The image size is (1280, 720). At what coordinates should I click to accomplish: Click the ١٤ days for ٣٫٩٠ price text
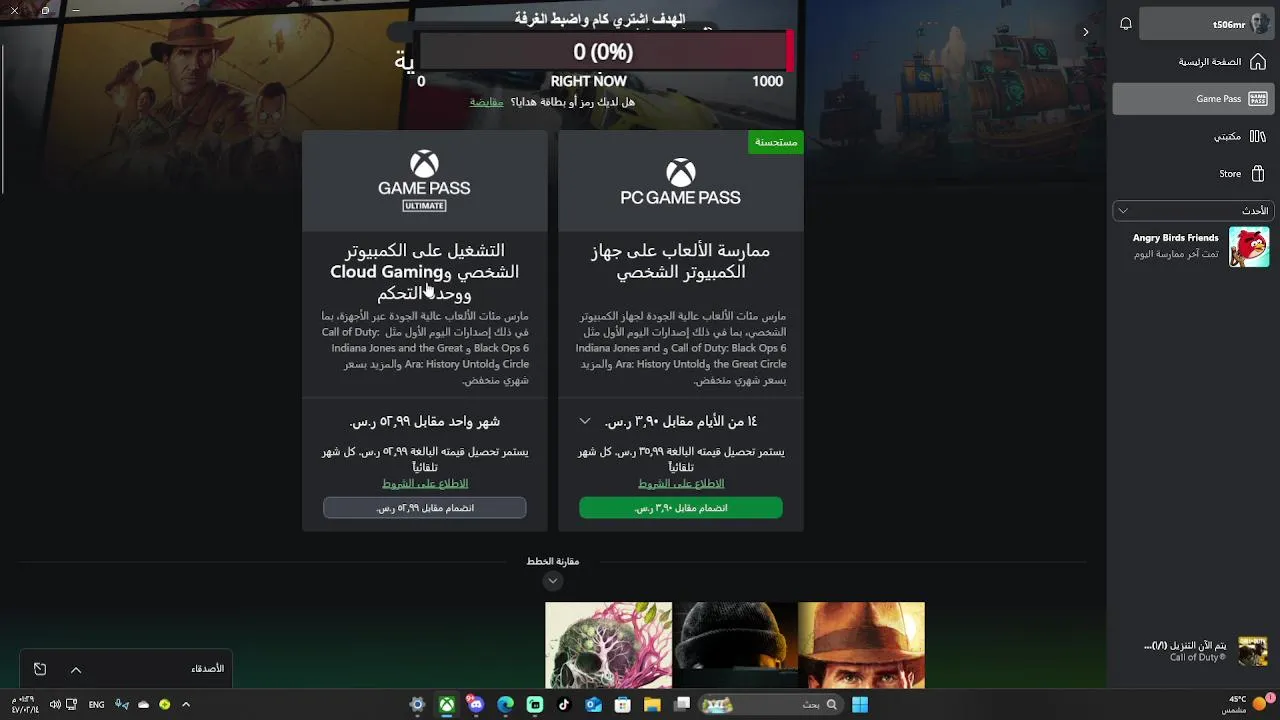(681, 422)
